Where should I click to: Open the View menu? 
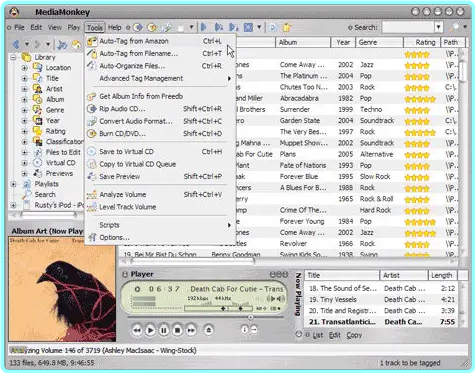[x=55, y=27]
